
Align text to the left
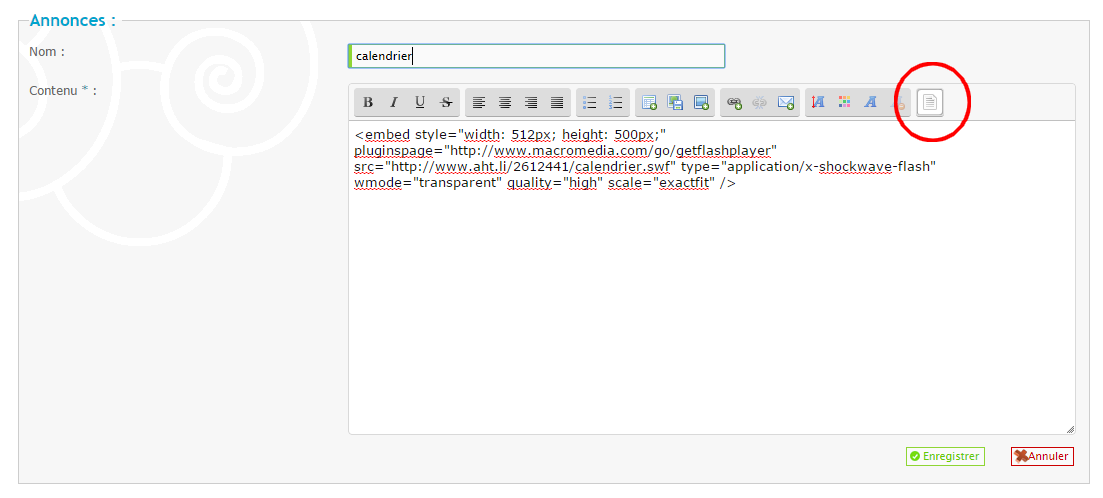[479, 103]
